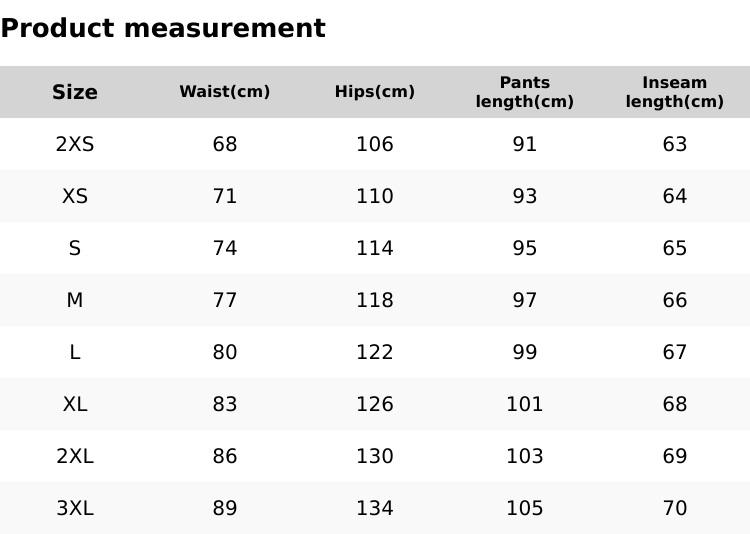Select the XS size row label

pos(75,196)
